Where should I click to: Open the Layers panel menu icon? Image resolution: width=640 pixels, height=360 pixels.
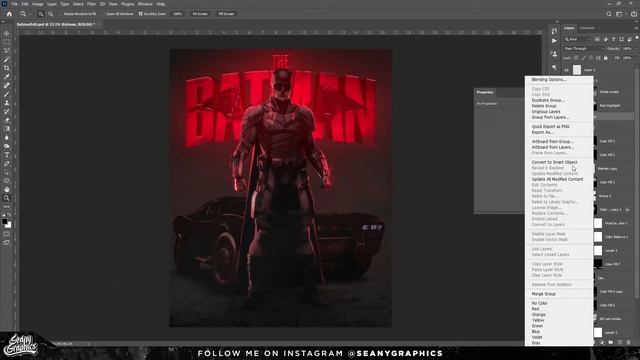pos(636,28)
